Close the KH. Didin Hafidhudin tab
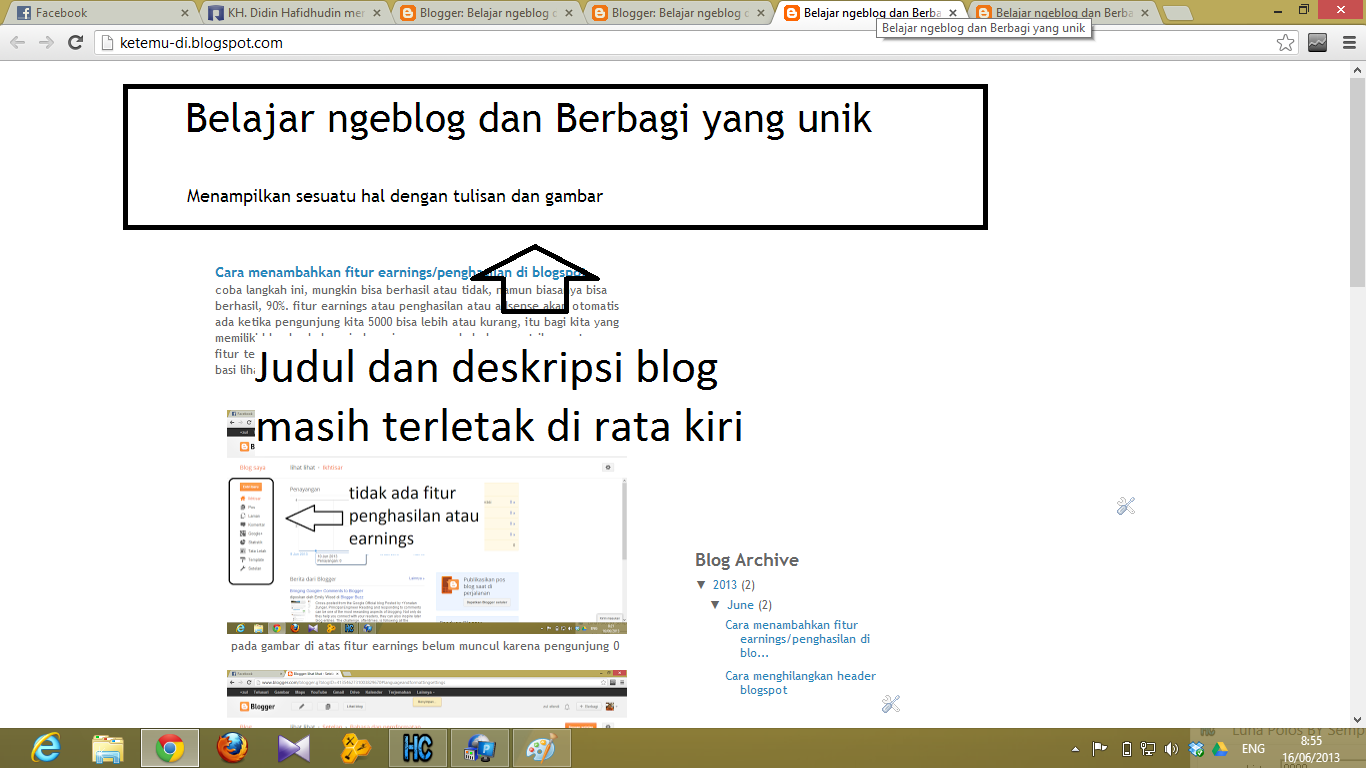 click(x=378, y=14)
